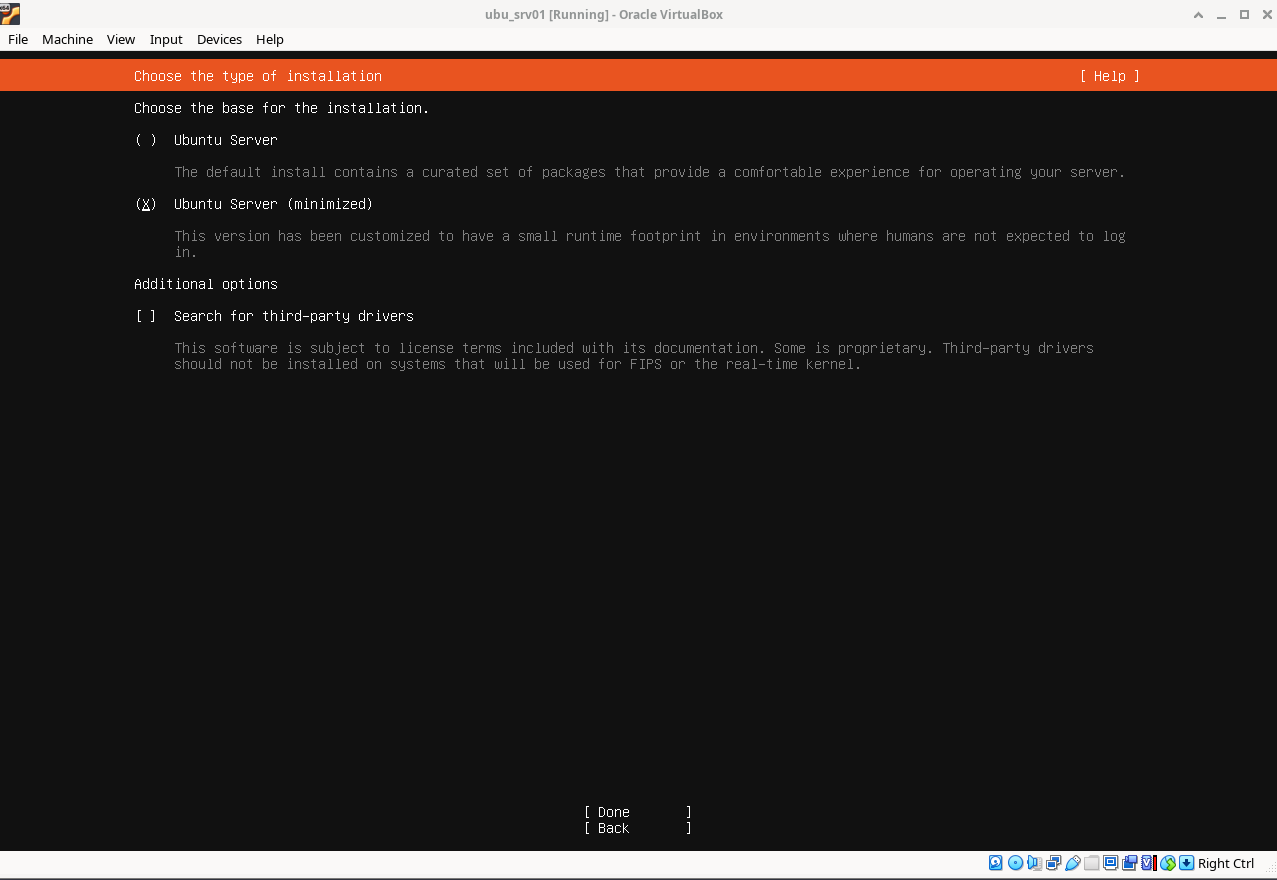Image resolution: width=1277 pixels, height=880 pixels.
Task: Click the keyboard capture arrow icon
Action: pyautogui.click(x=1186, y=863)
